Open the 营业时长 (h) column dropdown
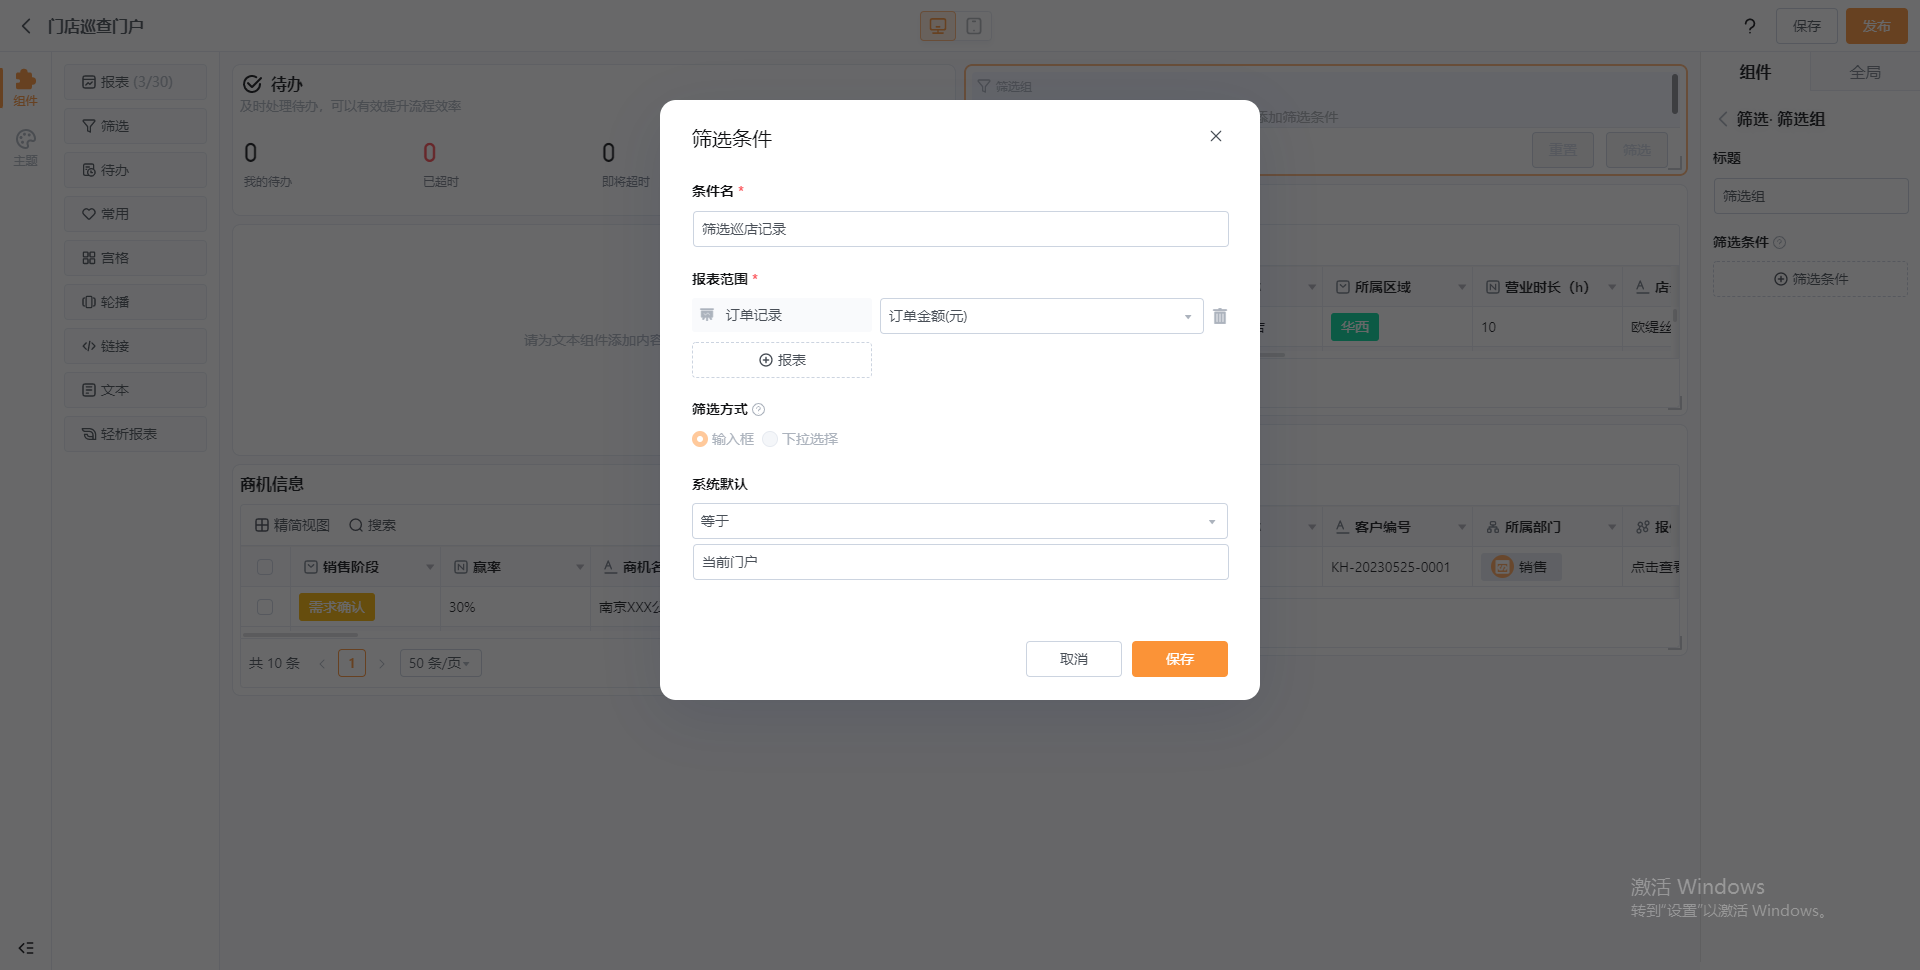The width and height of the screenshot is (1920, 970). [x=1612, y=287]
